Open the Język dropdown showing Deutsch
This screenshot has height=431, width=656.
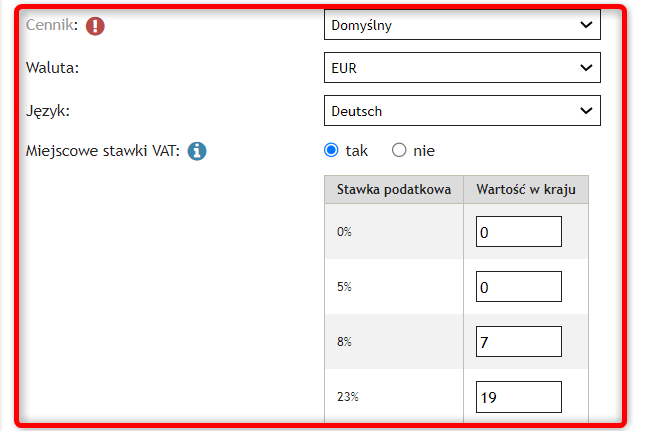point(462,111)
